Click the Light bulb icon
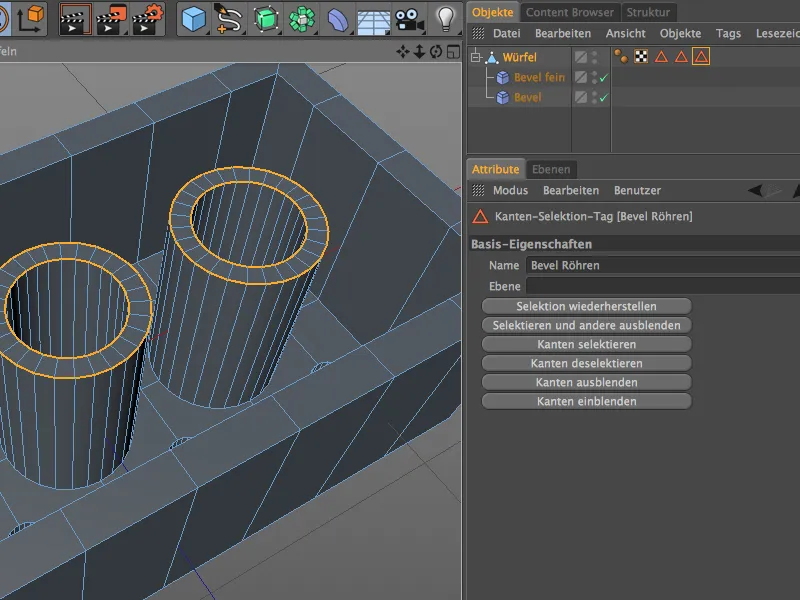This screenshot has height=600, width=800. (446, 19)
